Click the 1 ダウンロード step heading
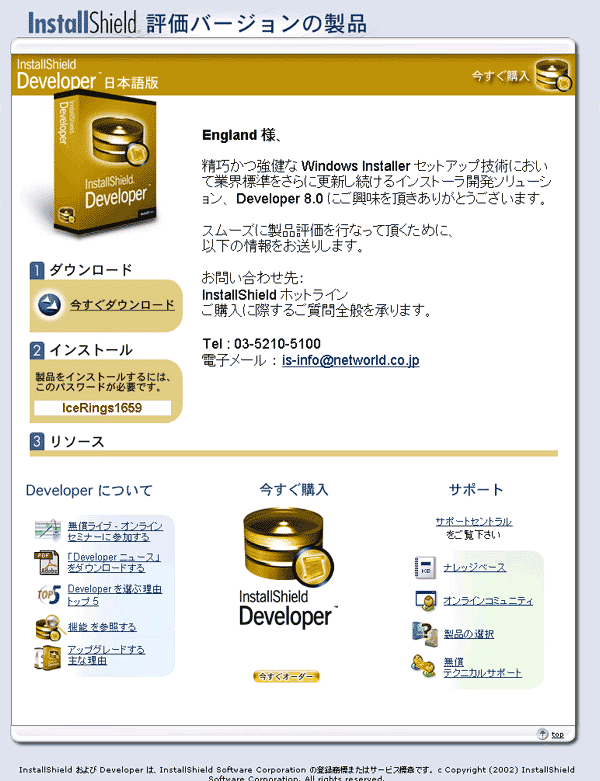600x781 pixels. 81,270
